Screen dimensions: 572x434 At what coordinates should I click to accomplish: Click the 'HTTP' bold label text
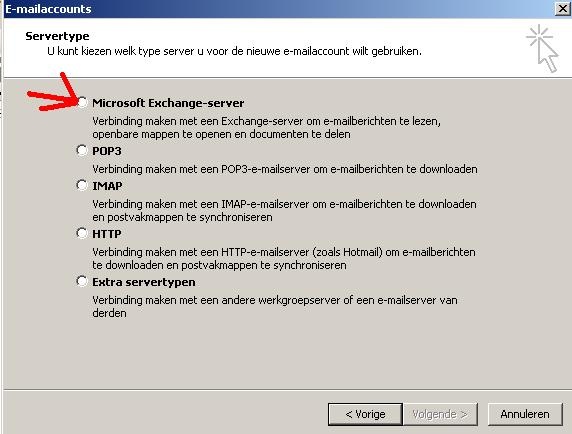tap(107, 234)
